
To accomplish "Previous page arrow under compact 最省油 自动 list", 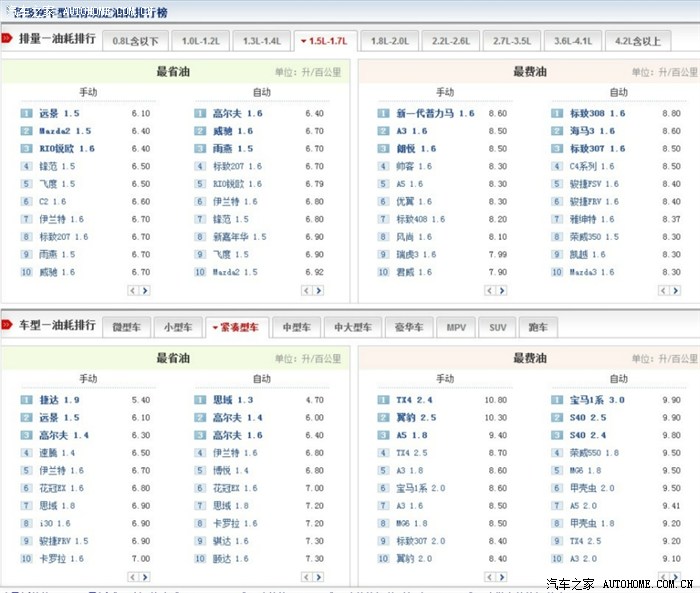I will point(306,577).
